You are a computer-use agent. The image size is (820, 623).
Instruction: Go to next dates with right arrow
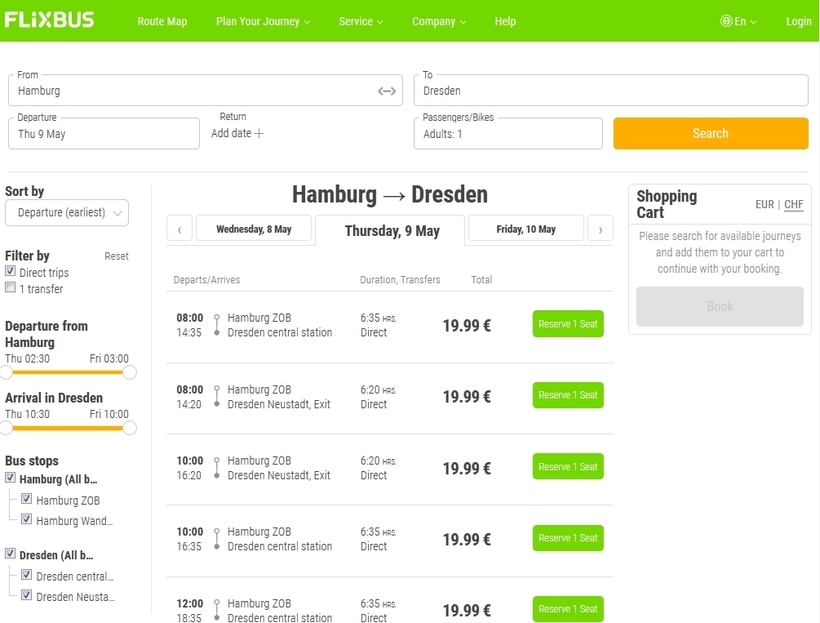[x=600, y=229]
